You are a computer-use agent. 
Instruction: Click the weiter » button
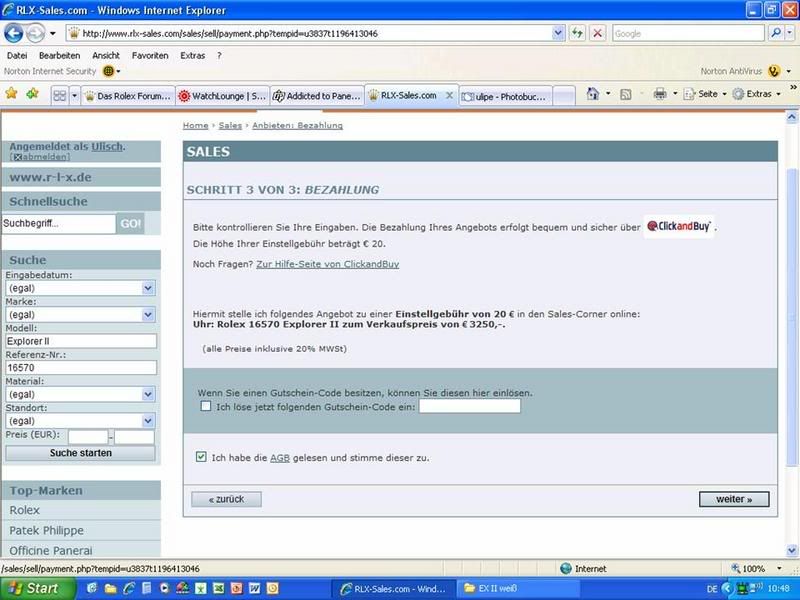pyautogui.click(x=734, y=499)
